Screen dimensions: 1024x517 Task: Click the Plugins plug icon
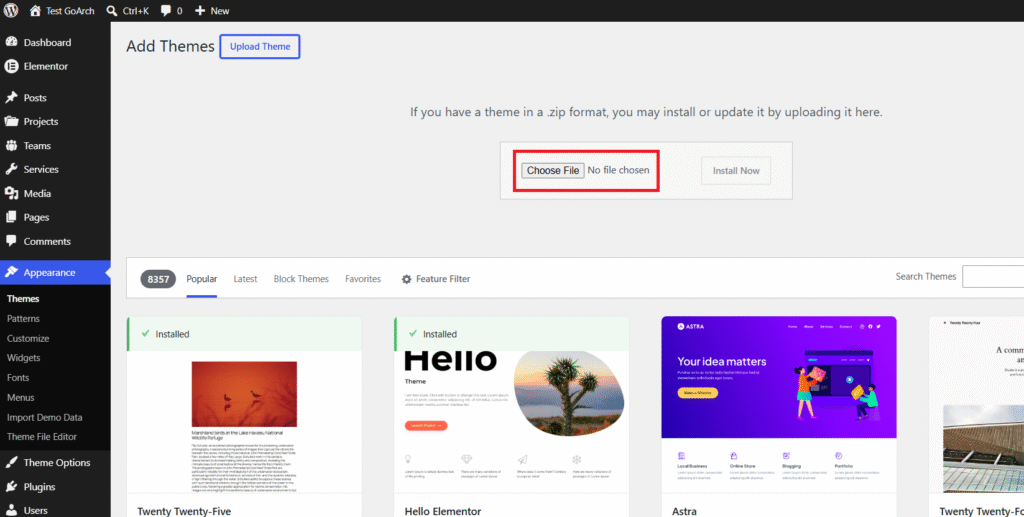pos(11,486)
